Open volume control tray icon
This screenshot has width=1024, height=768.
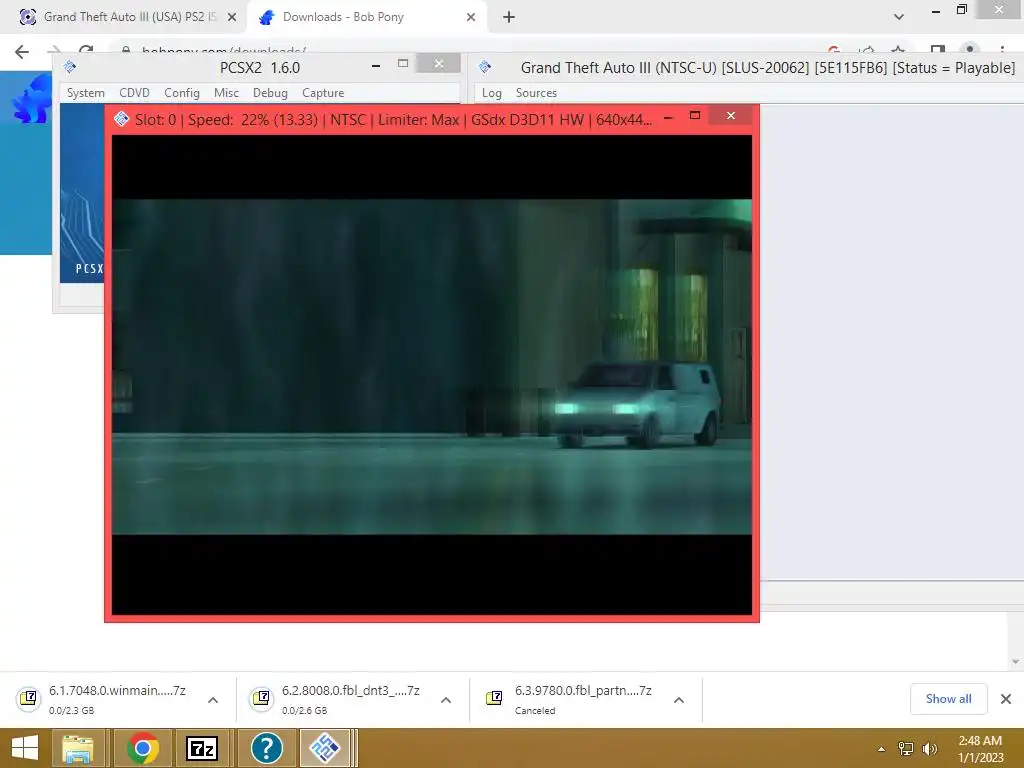(x=930, y=749)
